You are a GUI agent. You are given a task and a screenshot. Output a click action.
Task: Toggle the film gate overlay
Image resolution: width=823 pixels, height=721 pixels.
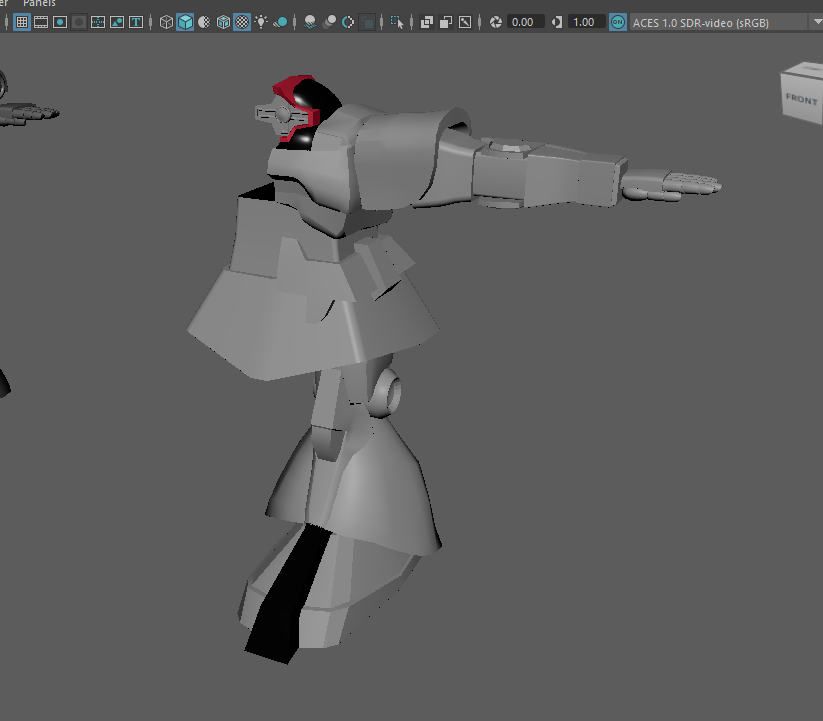(x=41, y=22)
